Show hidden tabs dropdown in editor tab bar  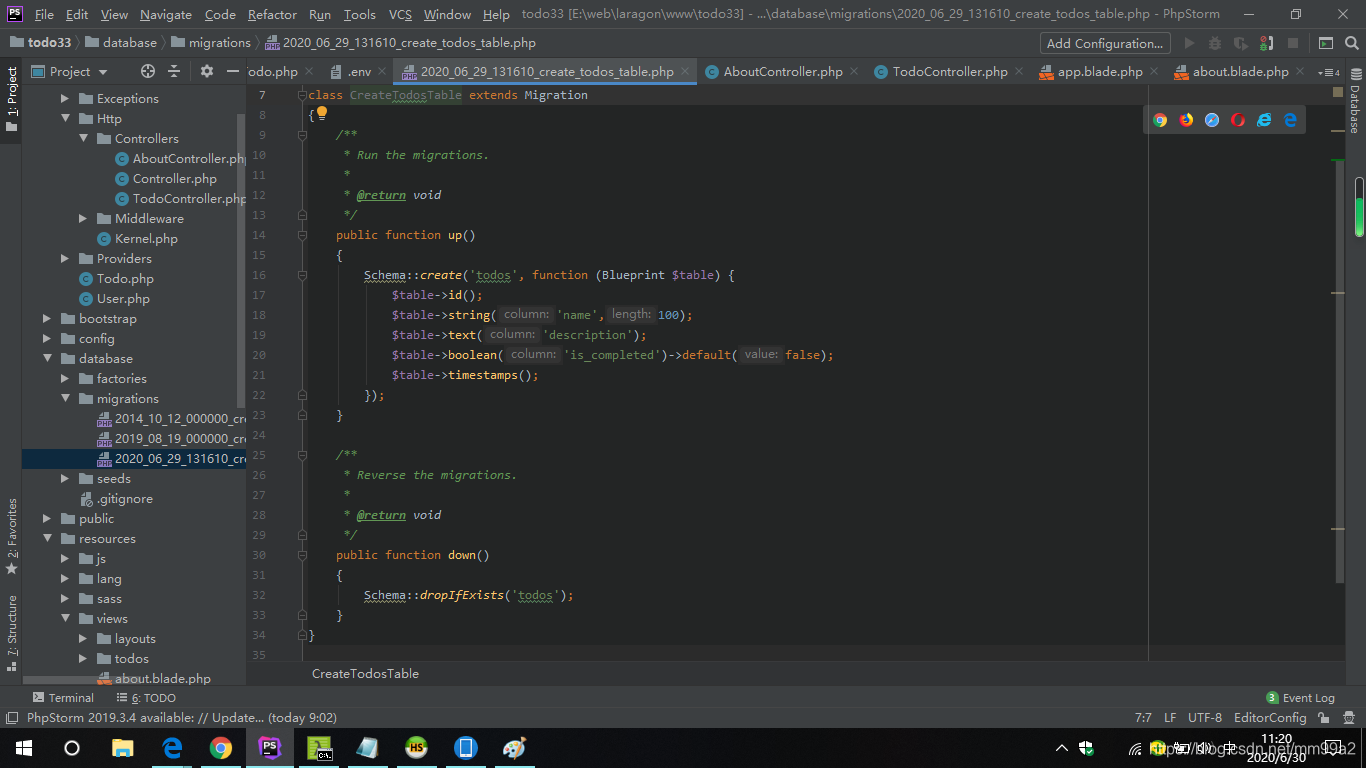pyautogui.click(x=1328, y=72)
